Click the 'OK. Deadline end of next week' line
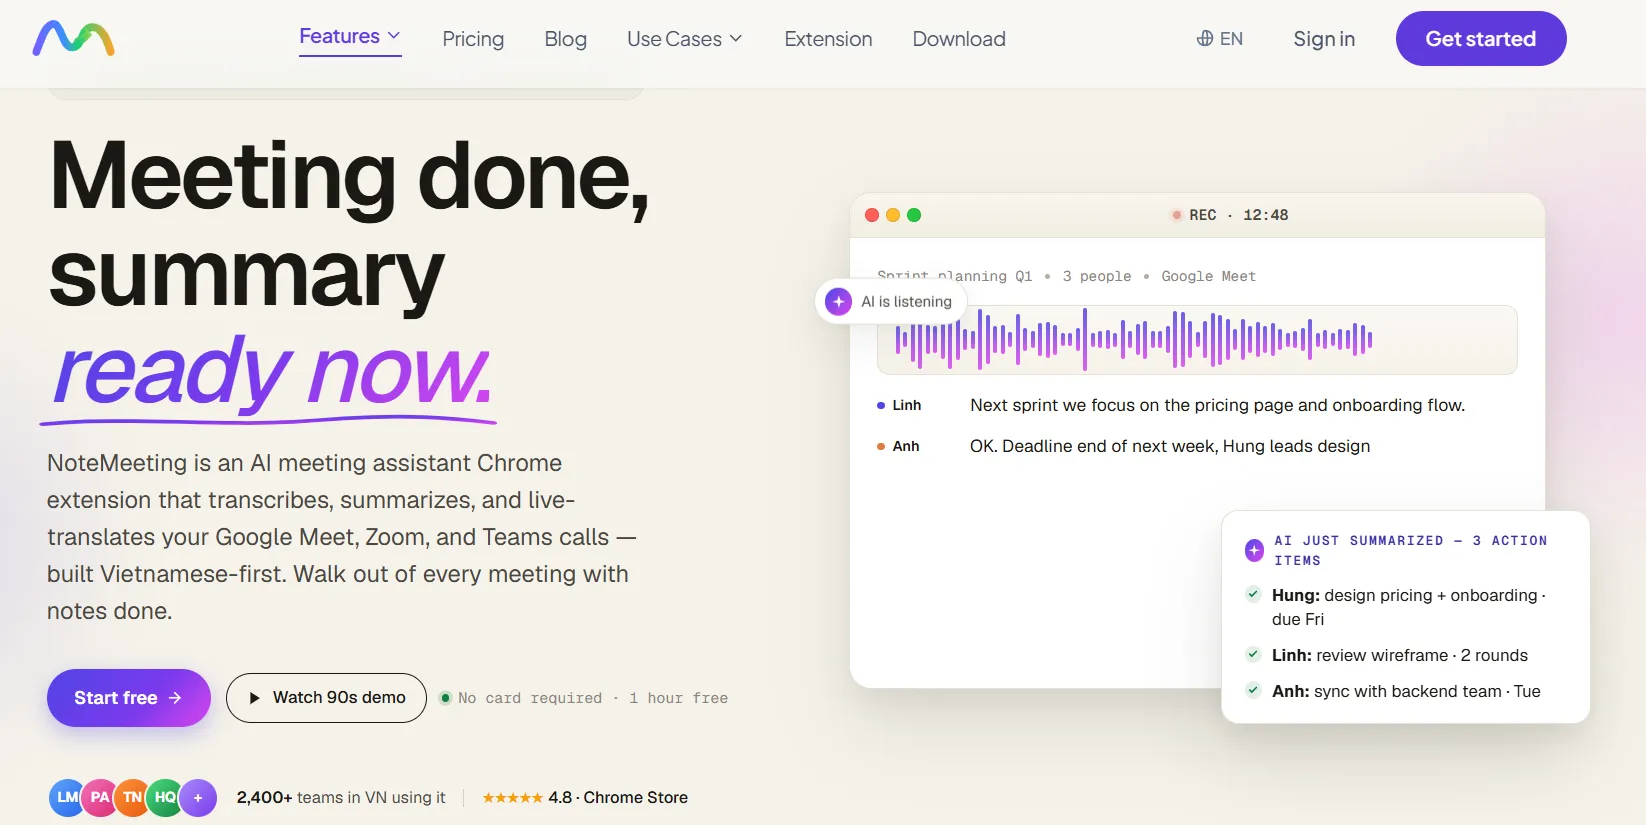1646x825 pixels. (1170, 446)
